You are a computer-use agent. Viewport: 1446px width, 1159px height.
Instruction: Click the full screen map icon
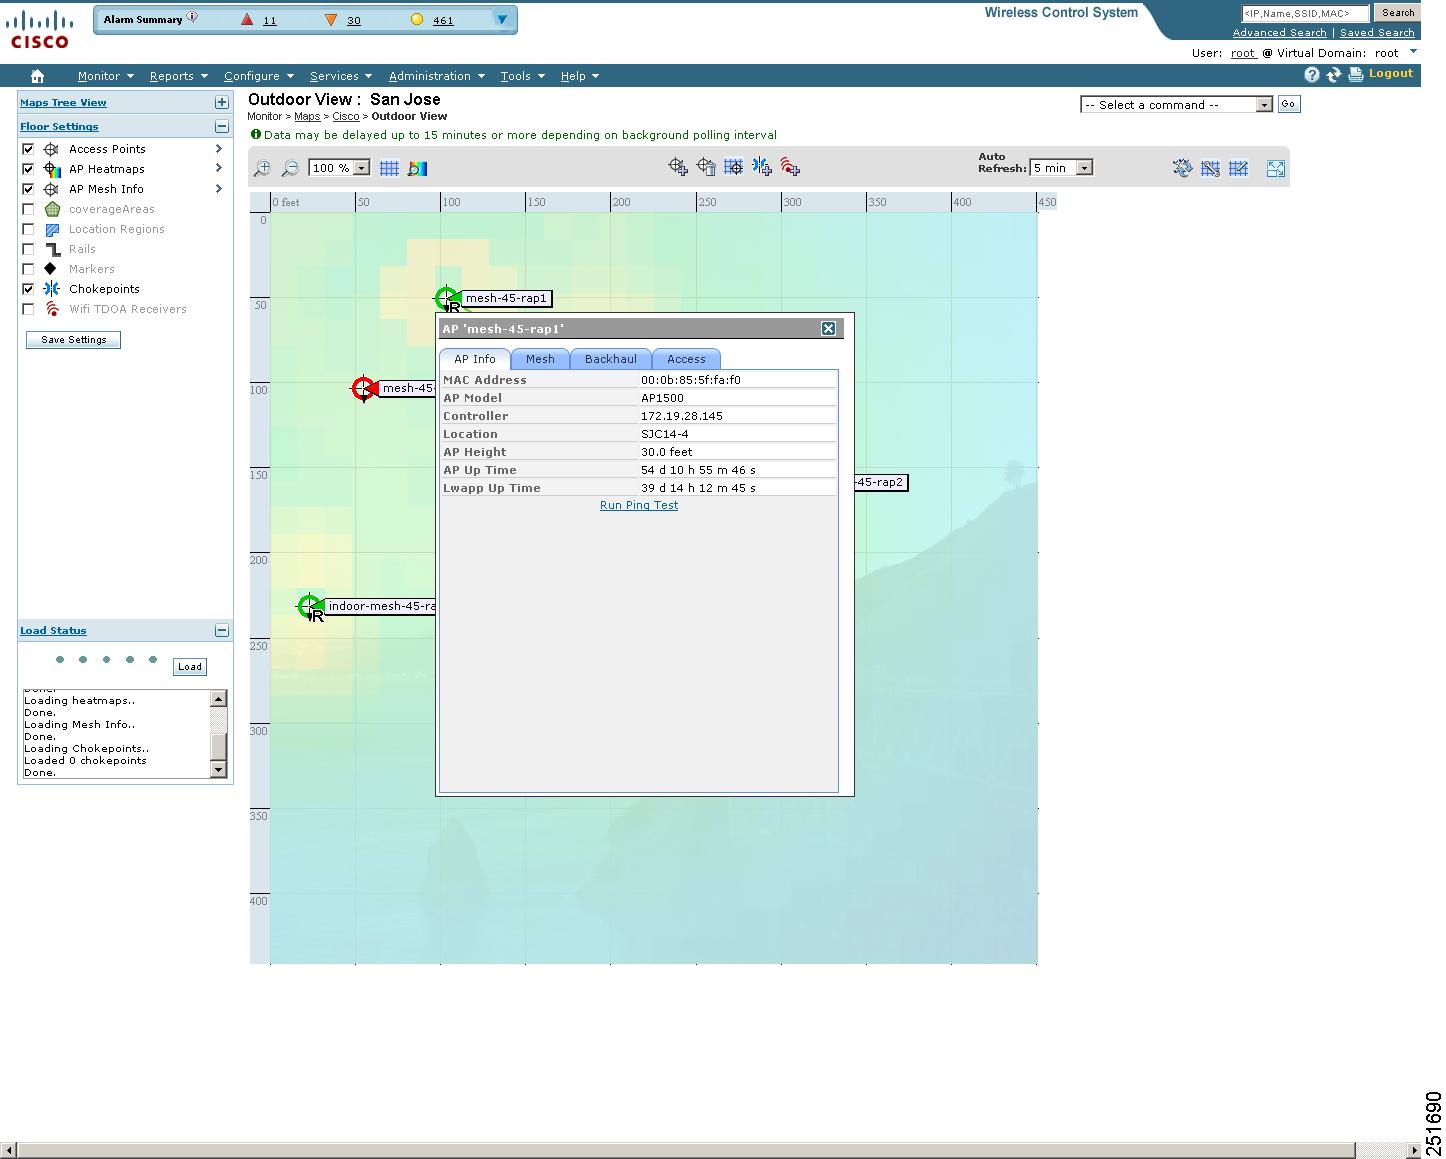coord(1275,168)
